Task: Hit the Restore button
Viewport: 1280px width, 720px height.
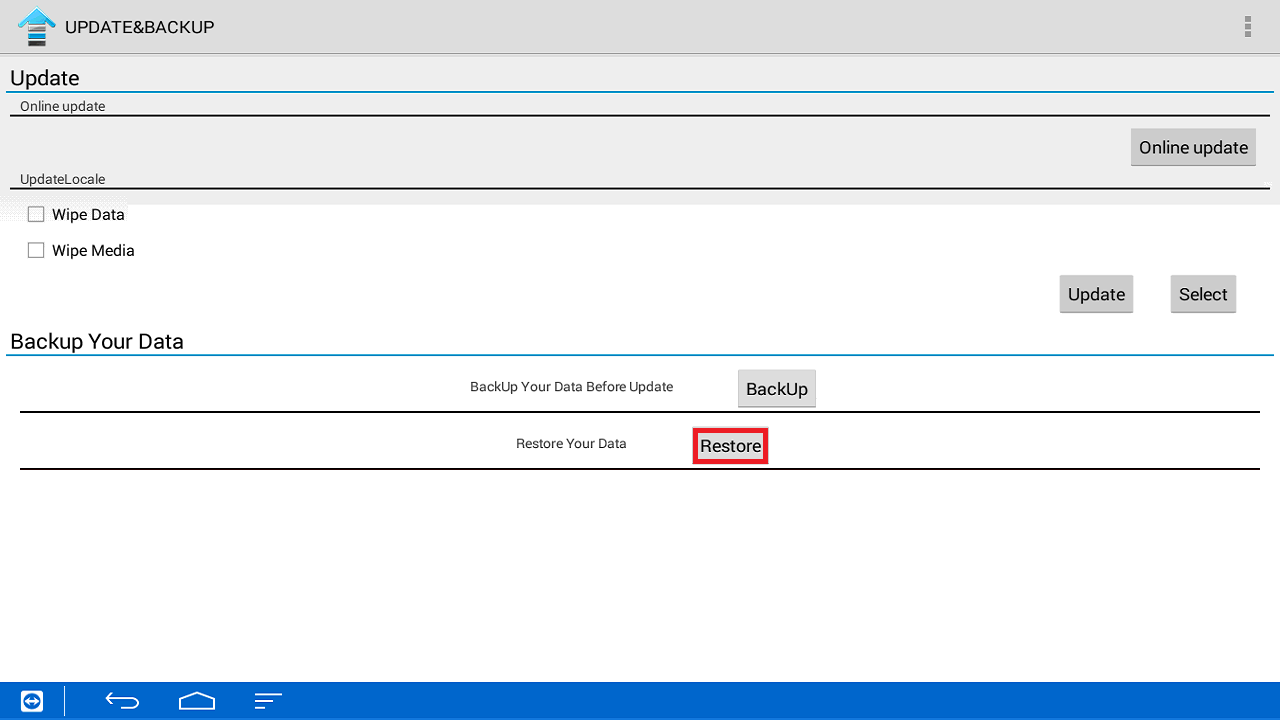Action: 730,446
